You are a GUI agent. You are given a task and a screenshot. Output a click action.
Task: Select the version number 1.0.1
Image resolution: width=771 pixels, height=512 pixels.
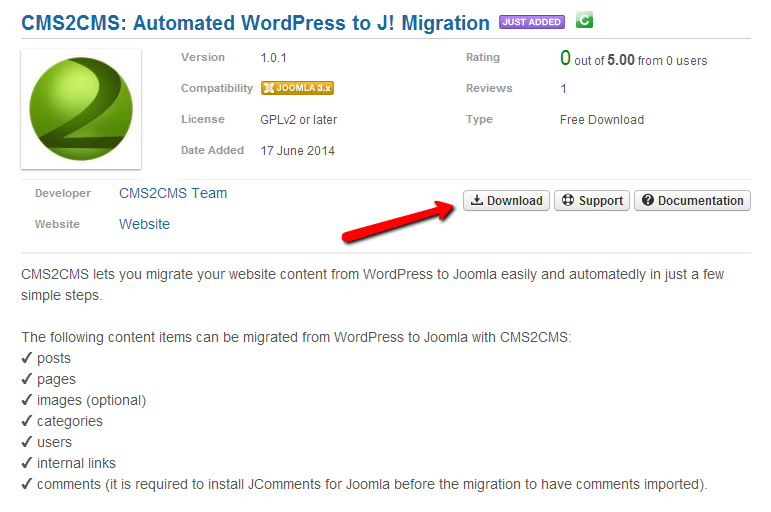point(273,58)
